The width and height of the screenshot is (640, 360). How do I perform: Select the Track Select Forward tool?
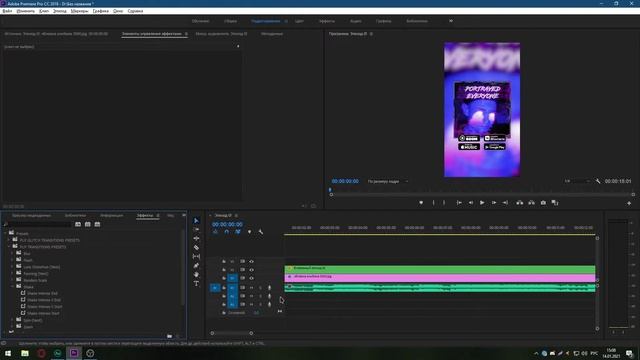pos(196,229)
